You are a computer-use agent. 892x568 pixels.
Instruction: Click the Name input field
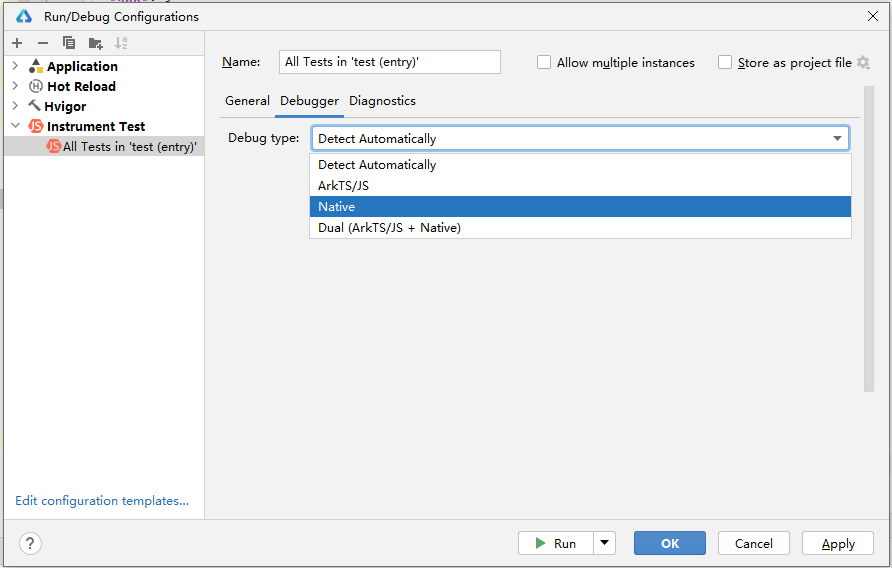click(x=389, y=62)
